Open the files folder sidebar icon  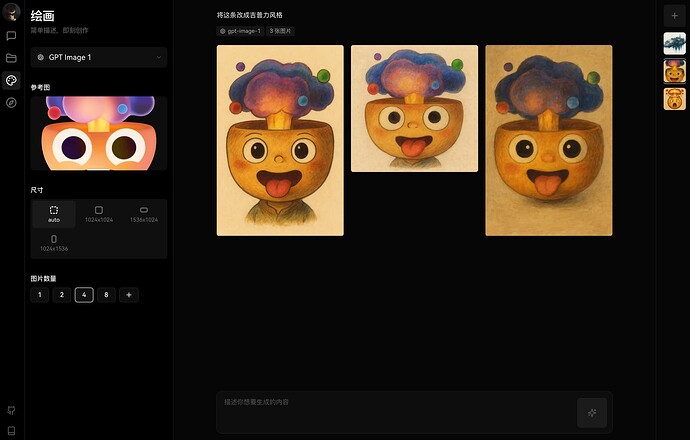tap(11, 58)
